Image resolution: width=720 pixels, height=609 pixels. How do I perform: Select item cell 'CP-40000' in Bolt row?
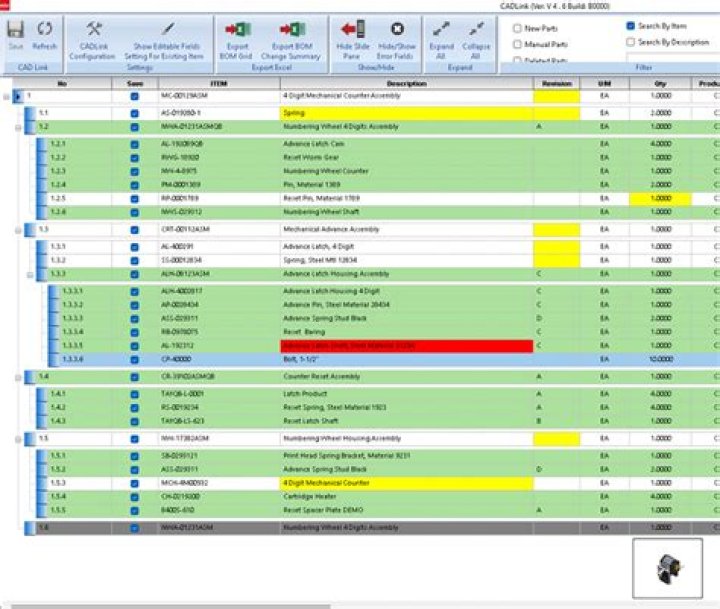219,359
